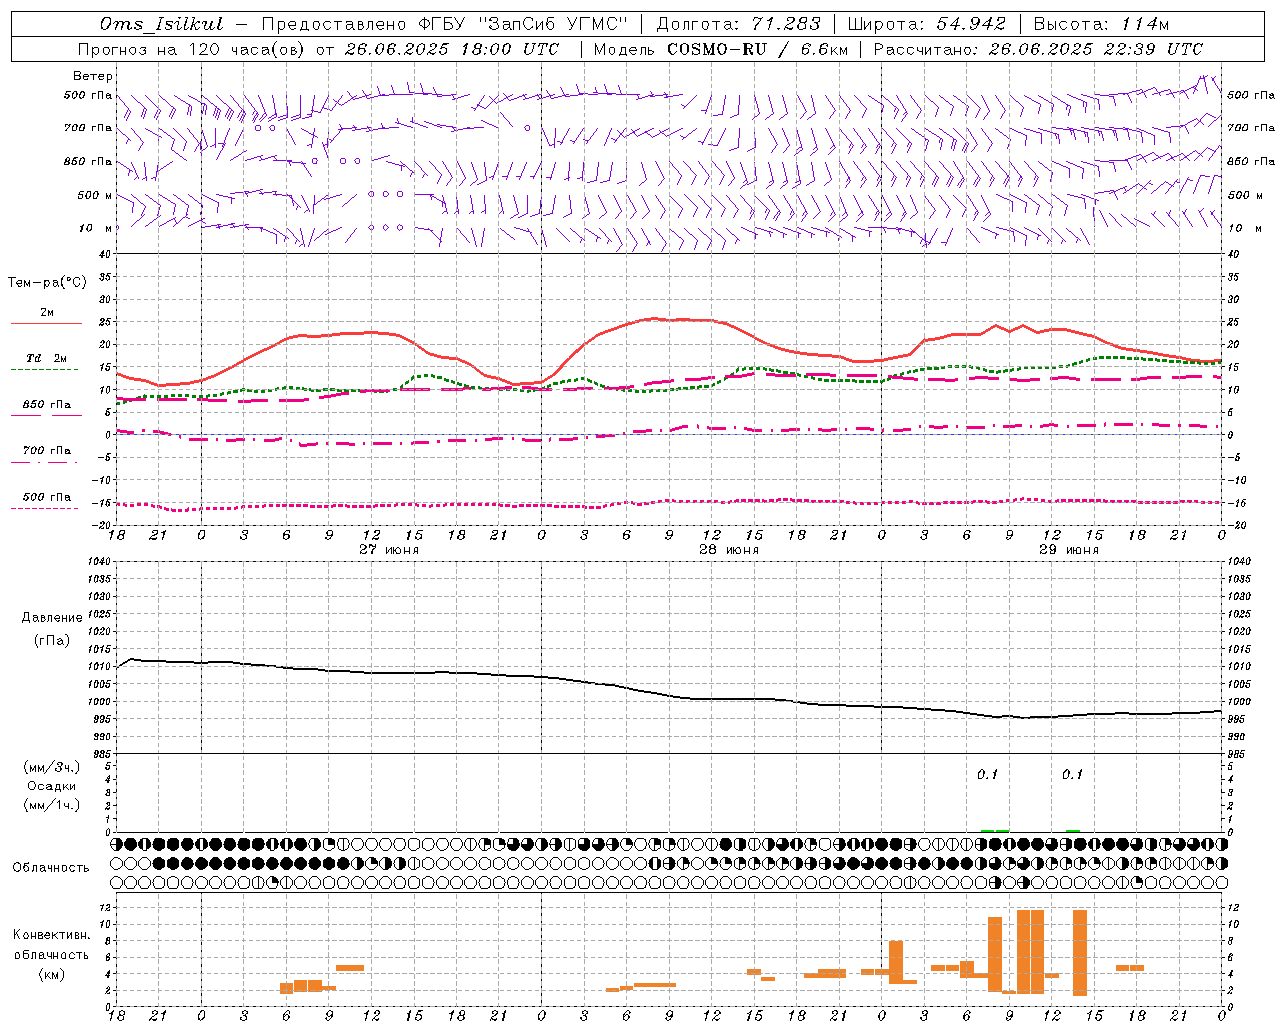Click the 10 м wind level label on the left
This screenshot has width=1280, height=1024.
(x=95, y=228)
